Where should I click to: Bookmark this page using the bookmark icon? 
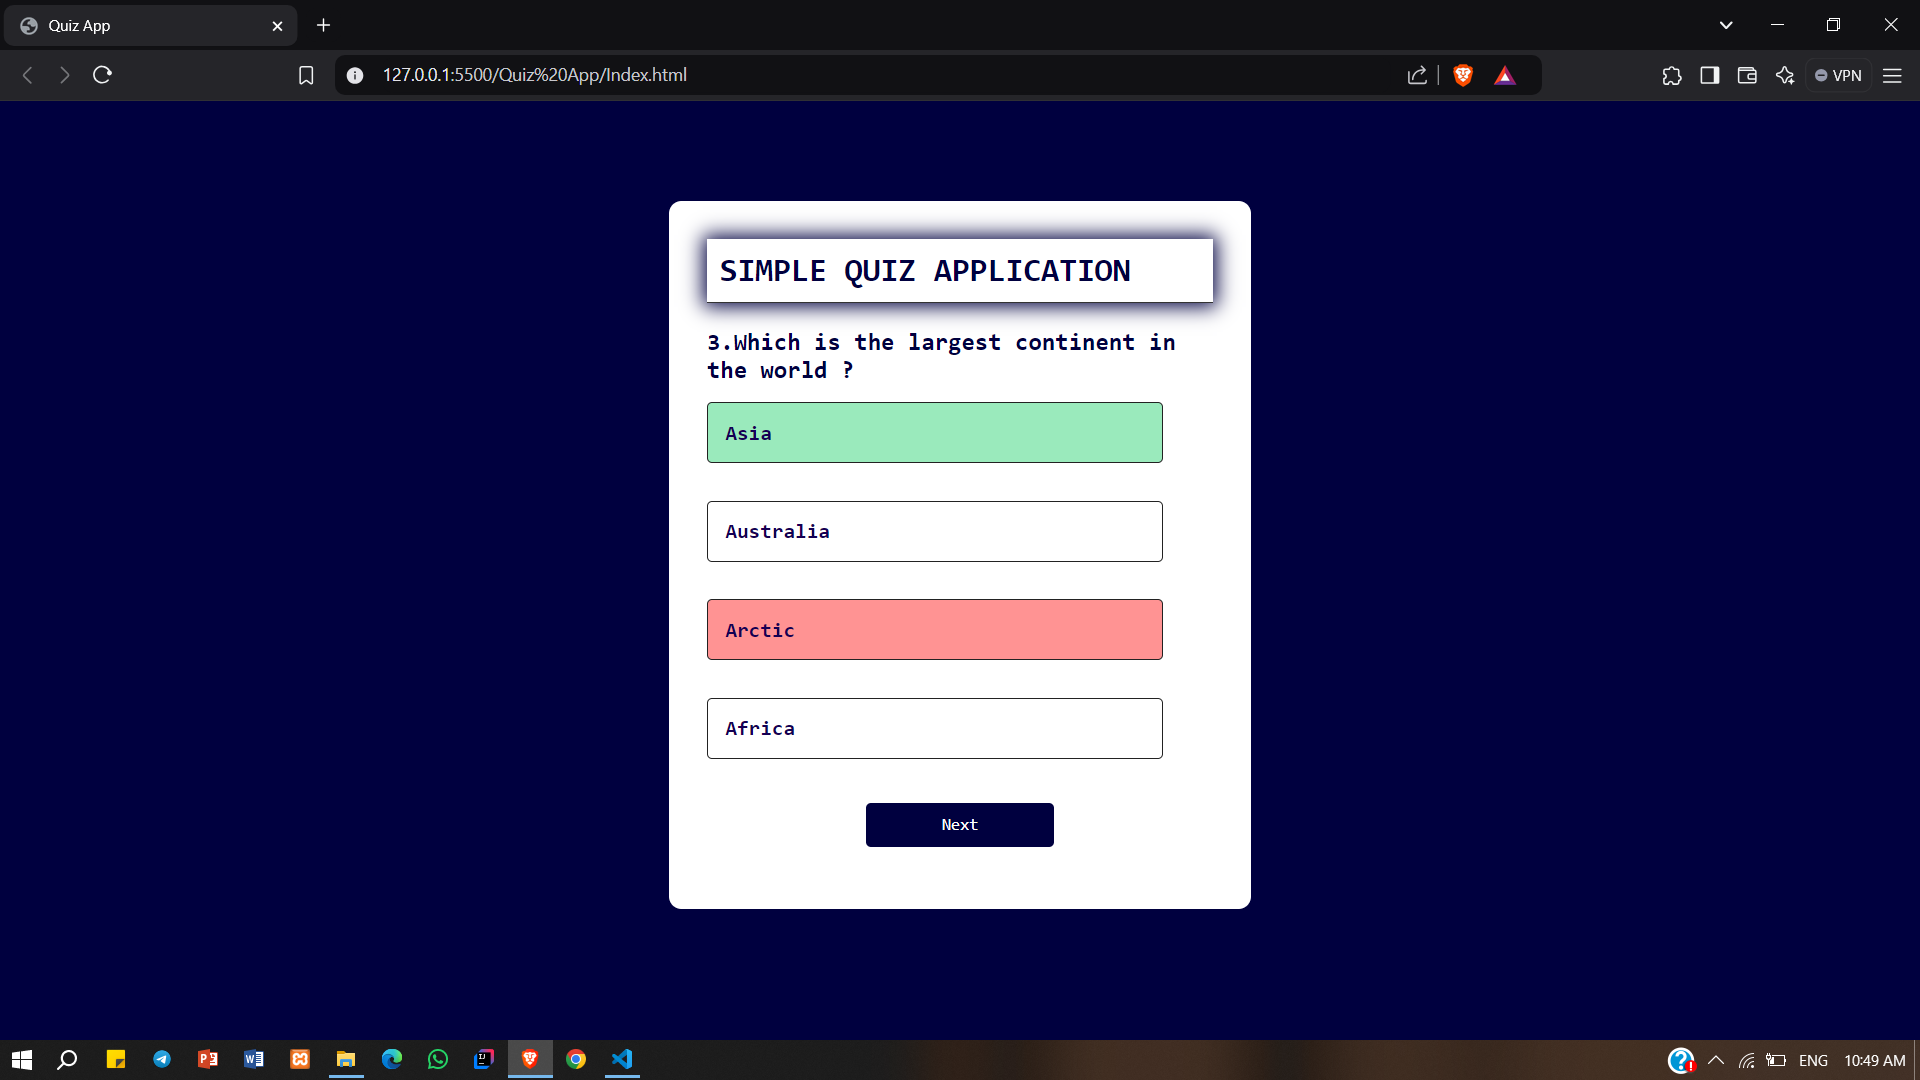306,75
